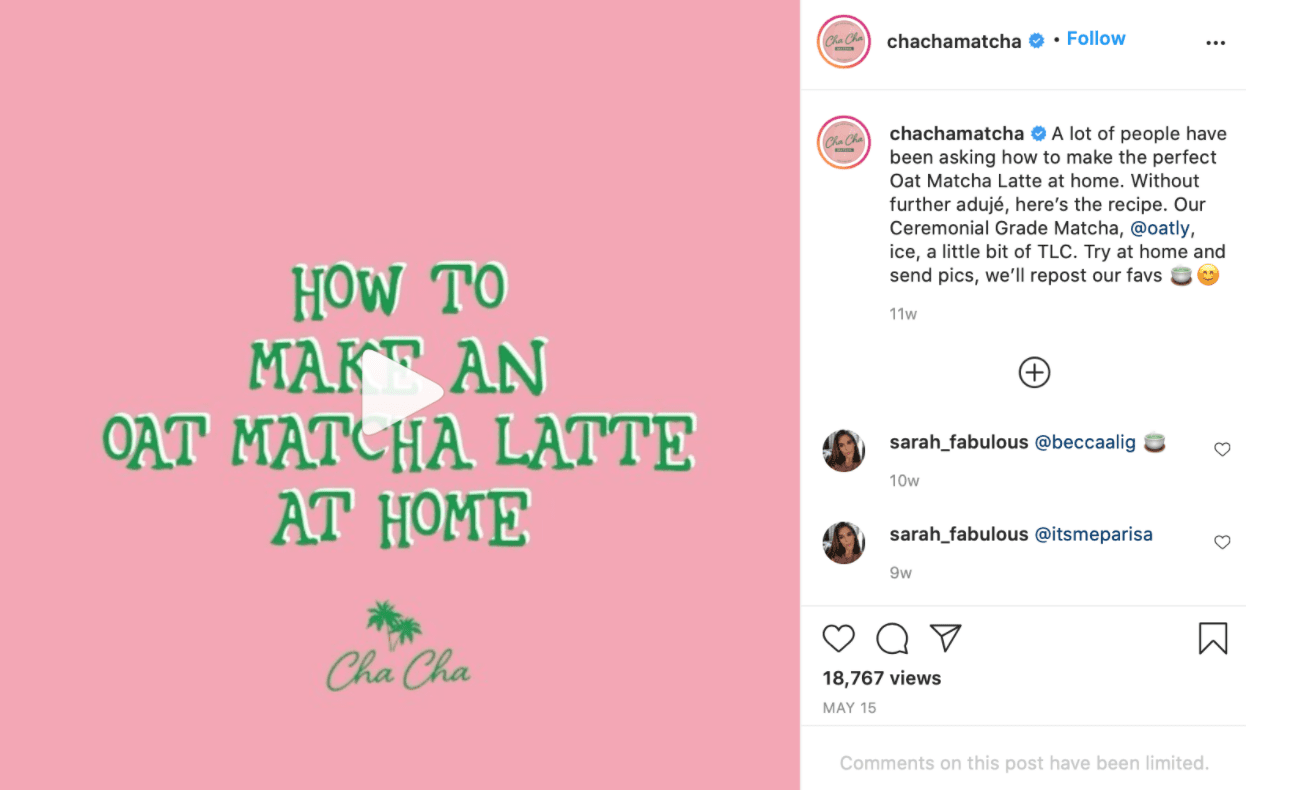Click chachamatcha username in the header

click(954, 41)
